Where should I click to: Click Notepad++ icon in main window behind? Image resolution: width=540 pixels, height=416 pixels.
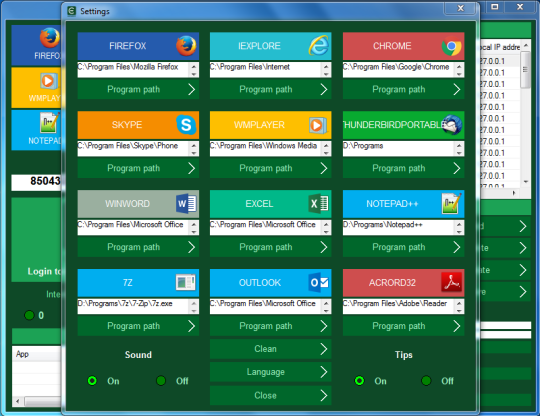point(50,122)
